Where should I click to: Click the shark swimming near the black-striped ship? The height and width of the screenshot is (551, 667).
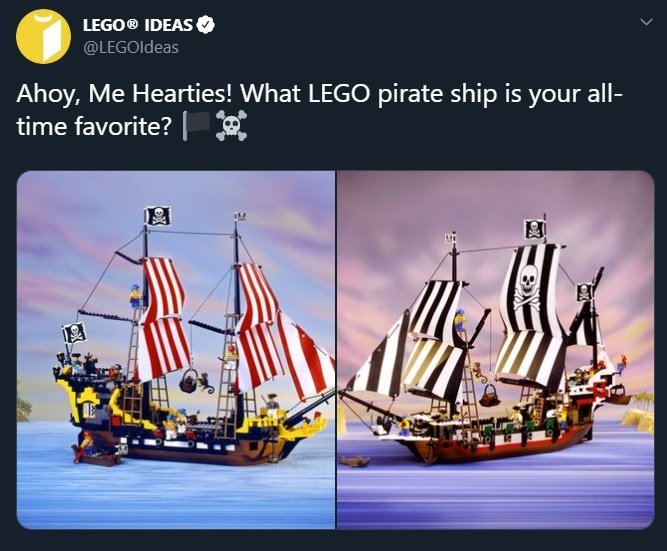pos(354,460)
